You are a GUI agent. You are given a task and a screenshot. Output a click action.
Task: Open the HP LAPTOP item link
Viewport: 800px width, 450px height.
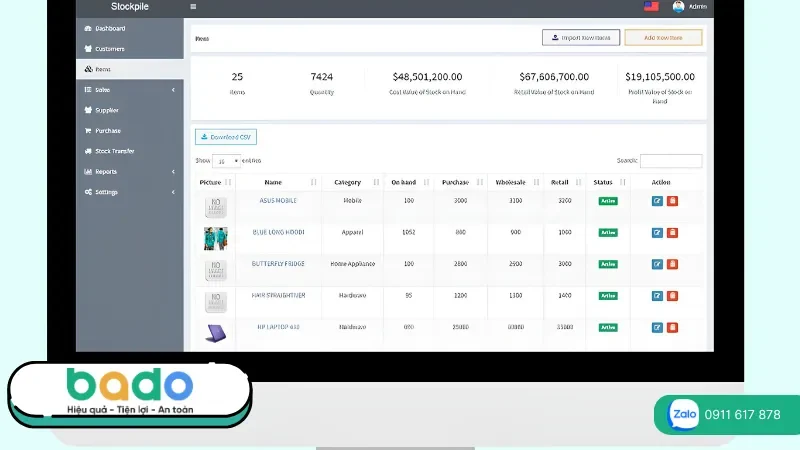tap(279, 327)
